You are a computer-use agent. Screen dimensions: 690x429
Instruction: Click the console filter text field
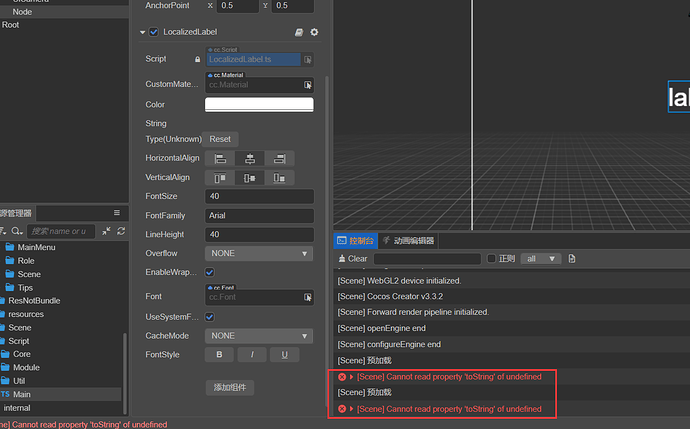click(x=427, y=259)
